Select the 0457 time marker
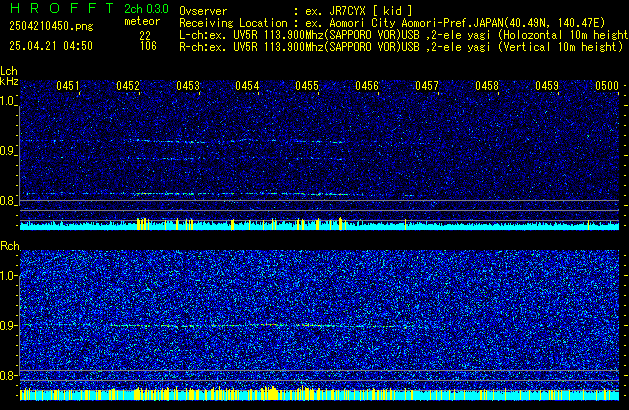629x410 pixels. (427, 86)
